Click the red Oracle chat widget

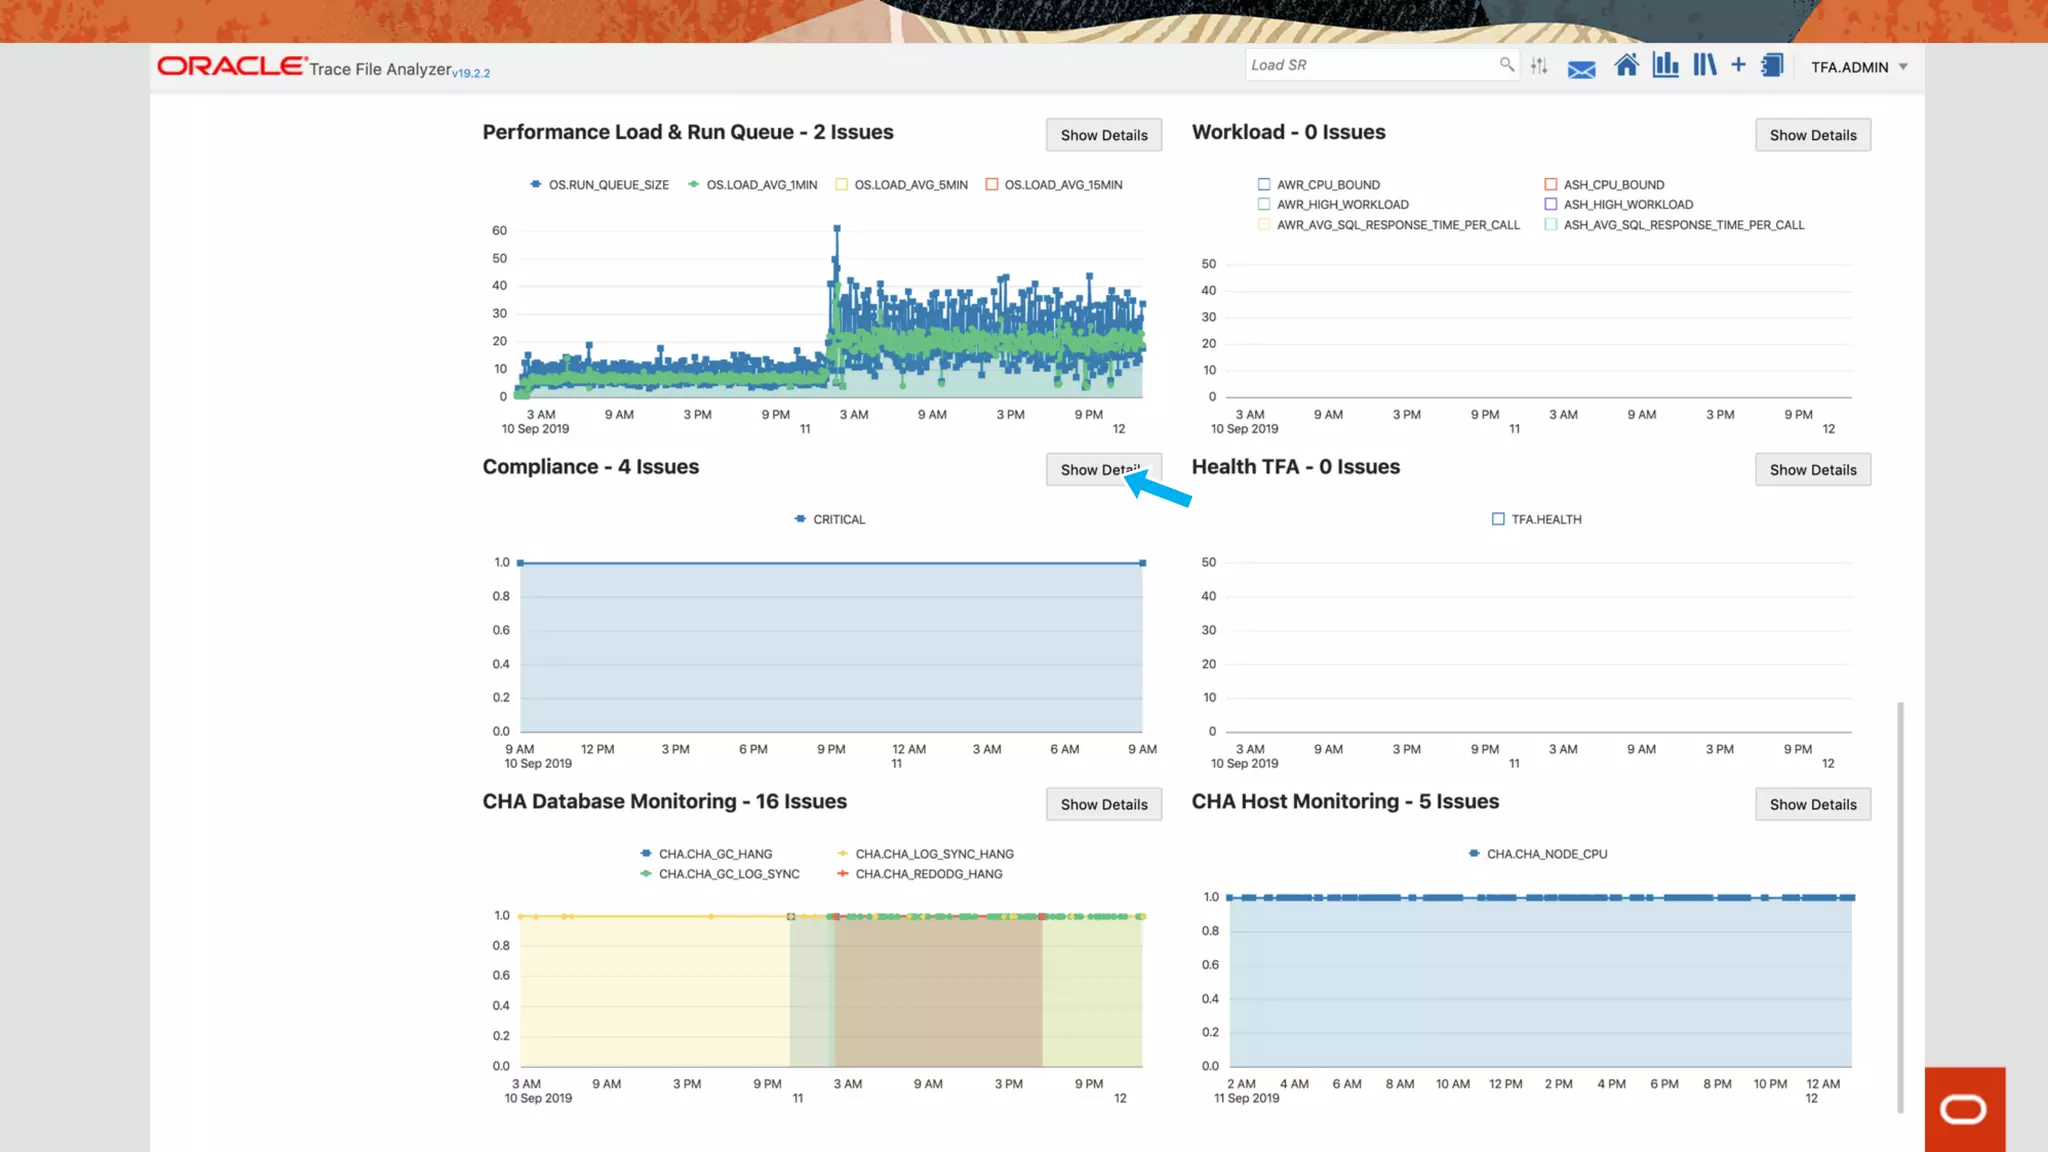coord(1964,1109)
